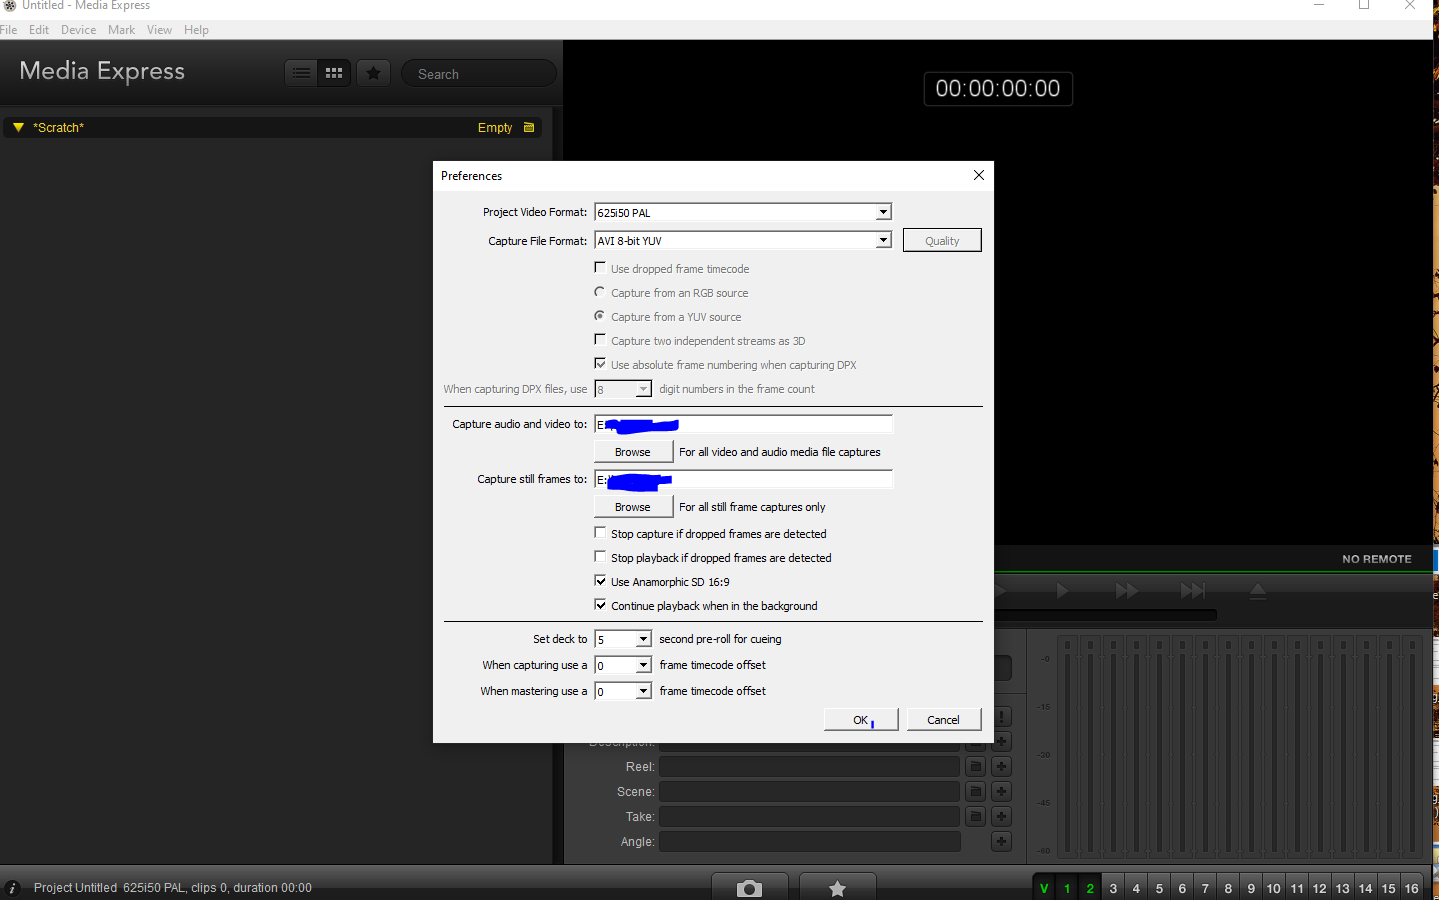The width and height of the screenshot is (1439, 900).
Task: Open the Capture File Format dropdown
Action: pos(883,240)
